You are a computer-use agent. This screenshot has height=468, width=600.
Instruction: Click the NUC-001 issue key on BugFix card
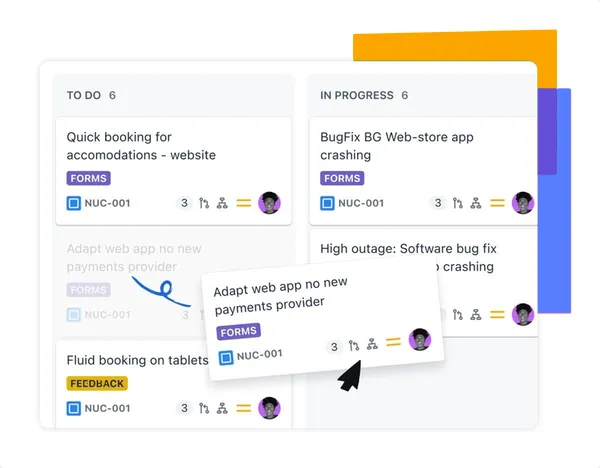point(360,203)
